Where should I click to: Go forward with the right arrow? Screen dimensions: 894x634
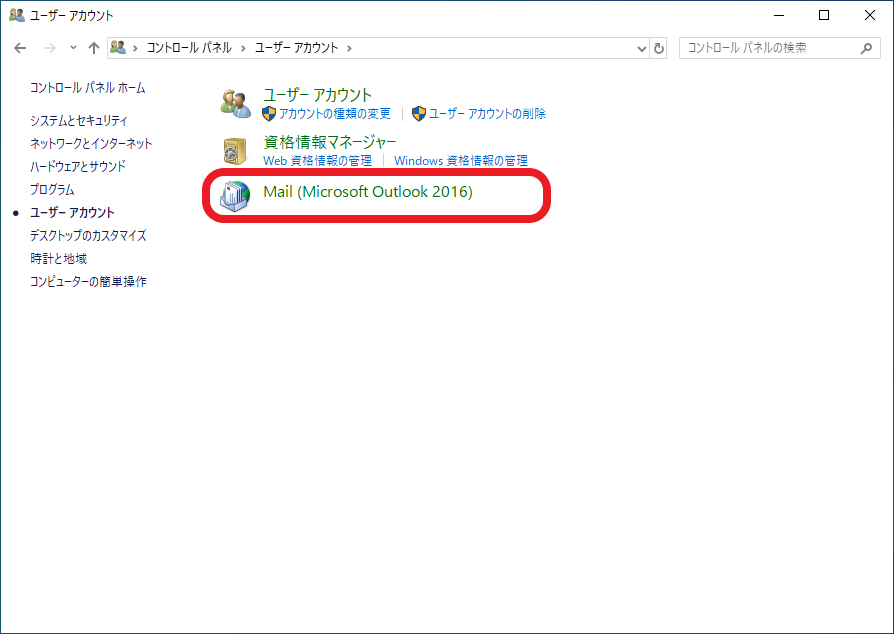click(50, 48)
